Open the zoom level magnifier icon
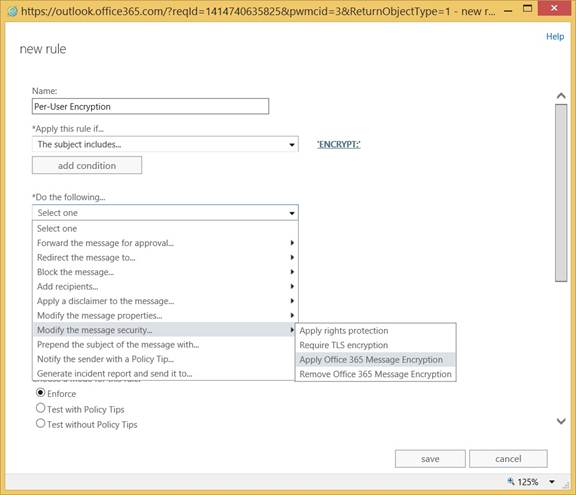The height and width of the screenshot is (495, 576). (511, 481)
